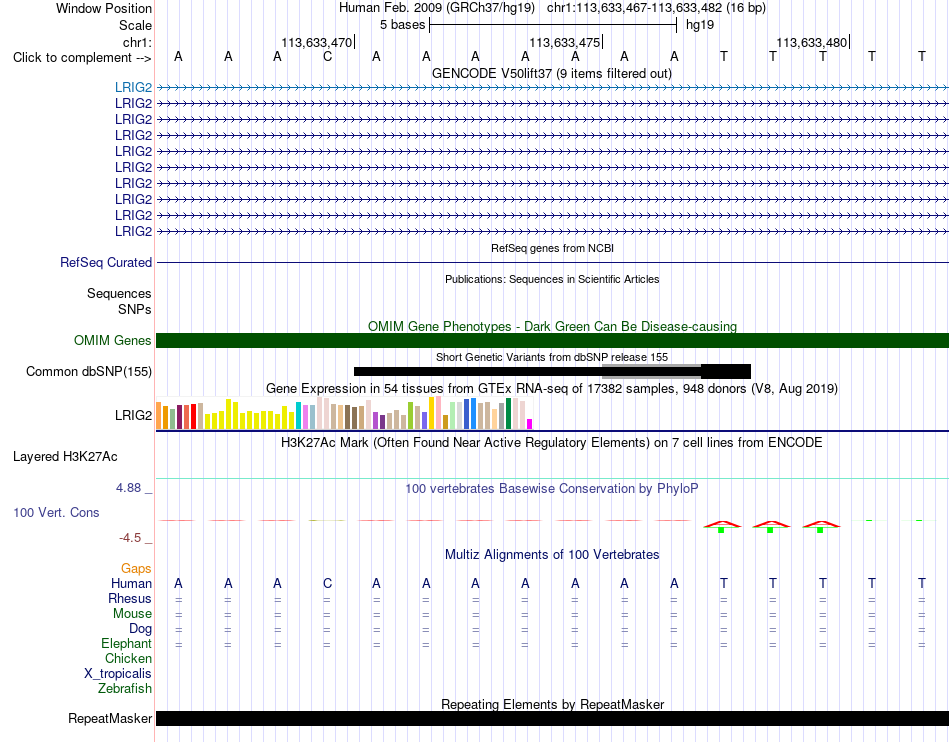950x742 pixels.
Task: Click the 'Mouse' species label
Action: tap(132, 614)
